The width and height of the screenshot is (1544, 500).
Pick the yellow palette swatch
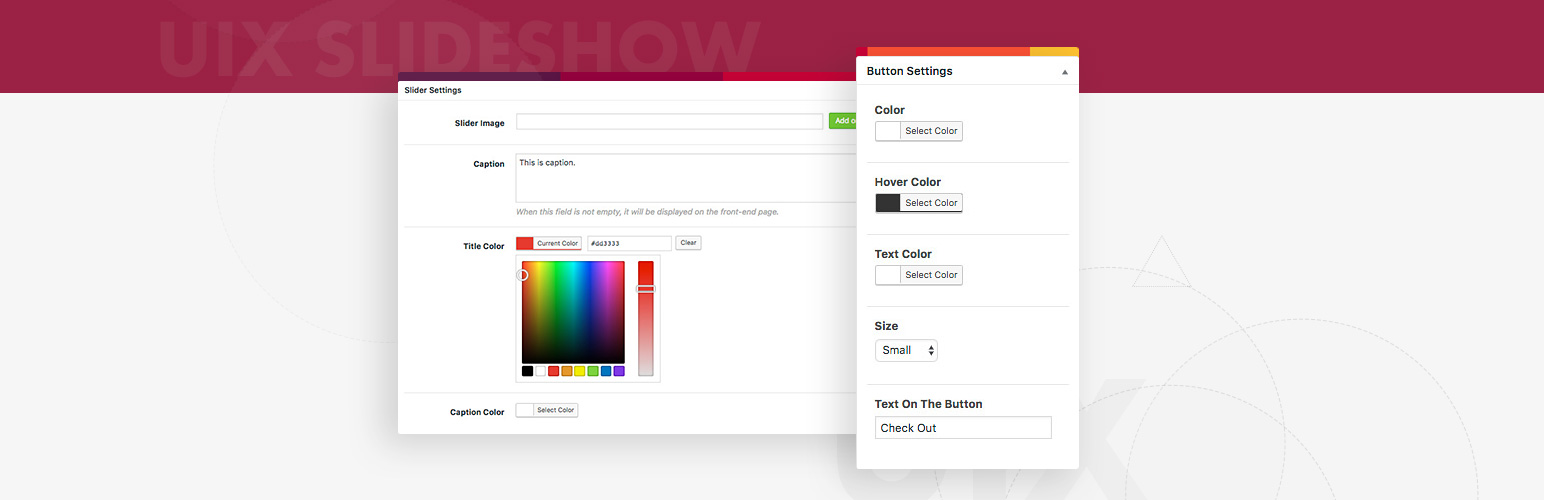pos(580,371)
